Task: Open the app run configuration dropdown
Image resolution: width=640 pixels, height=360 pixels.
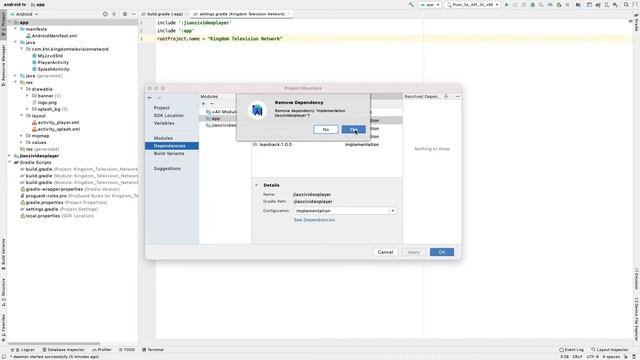Action: click(430, 5)
